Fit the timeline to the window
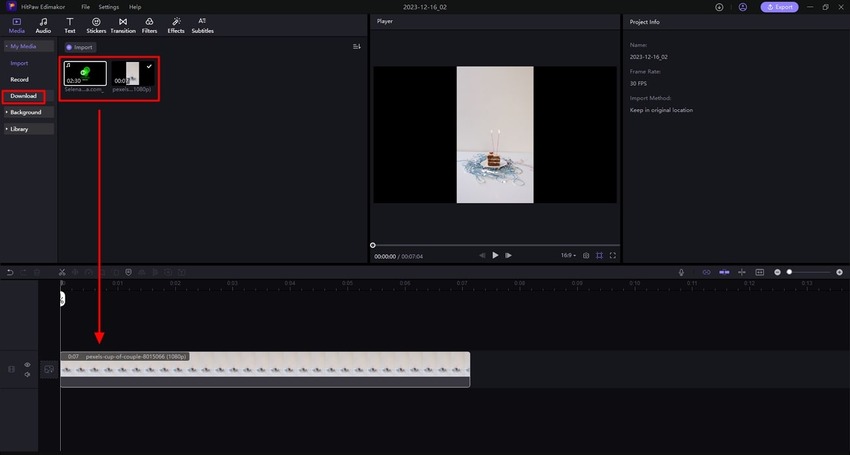The image size is (850, 455). tap(759, 272)
